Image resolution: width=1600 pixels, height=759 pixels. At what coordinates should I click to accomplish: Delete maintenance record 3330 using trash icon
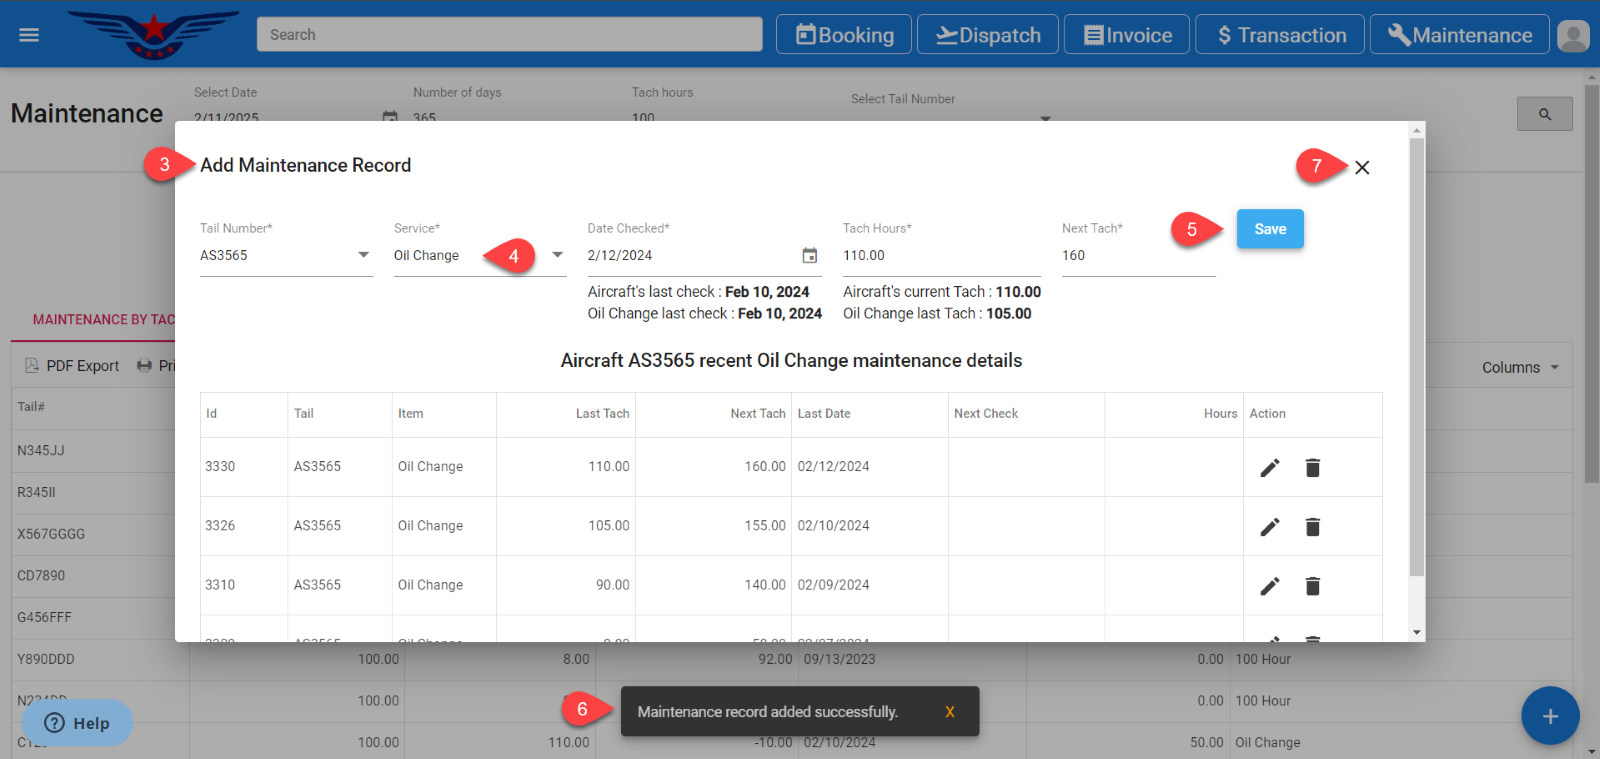click(1312, 468)
